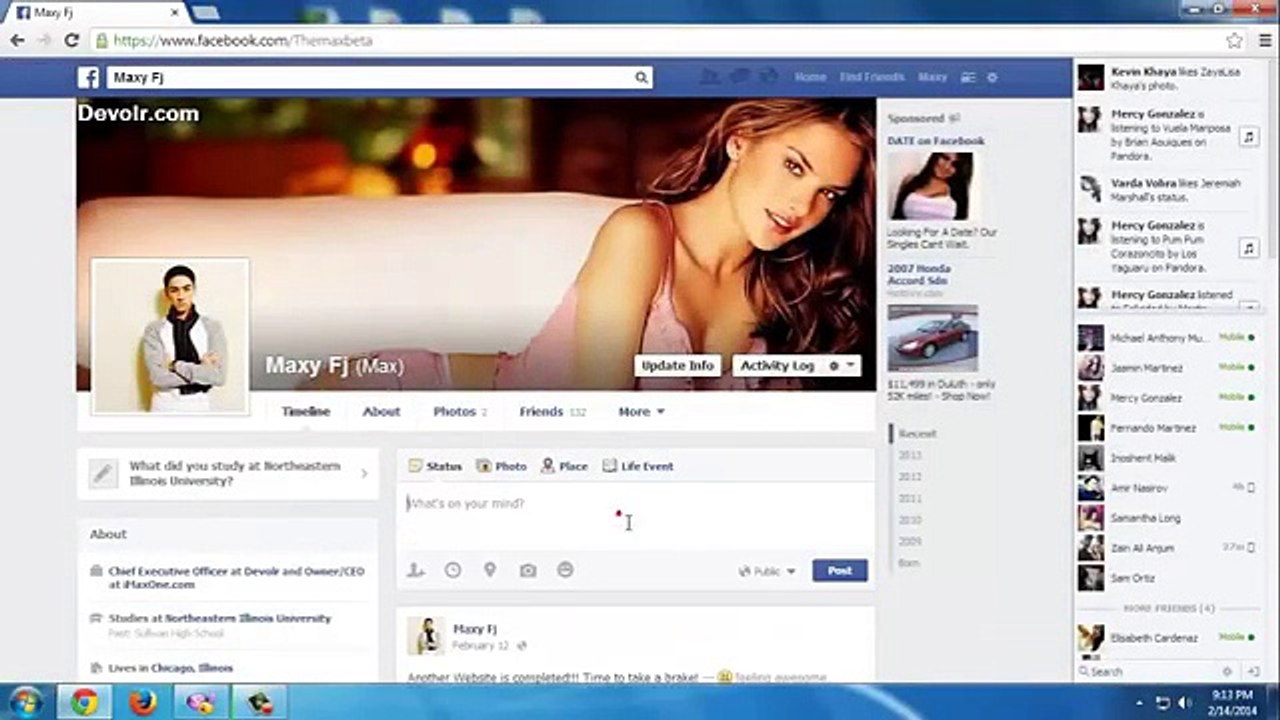Click the Chrome reload icon
Screen dimensions: 1280x720
(x=71, y=40)
